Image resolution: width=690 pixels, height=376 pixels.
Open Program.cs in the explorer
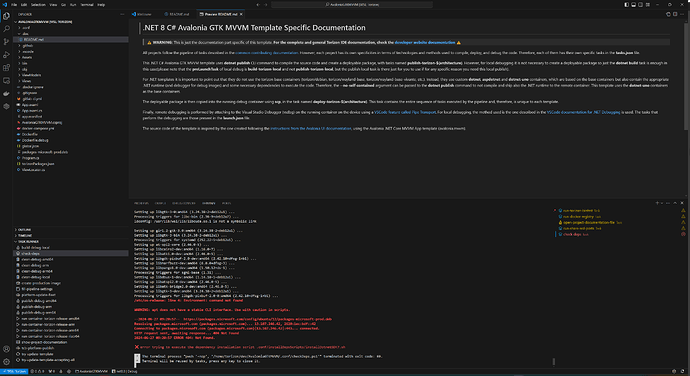pos(30,158)
